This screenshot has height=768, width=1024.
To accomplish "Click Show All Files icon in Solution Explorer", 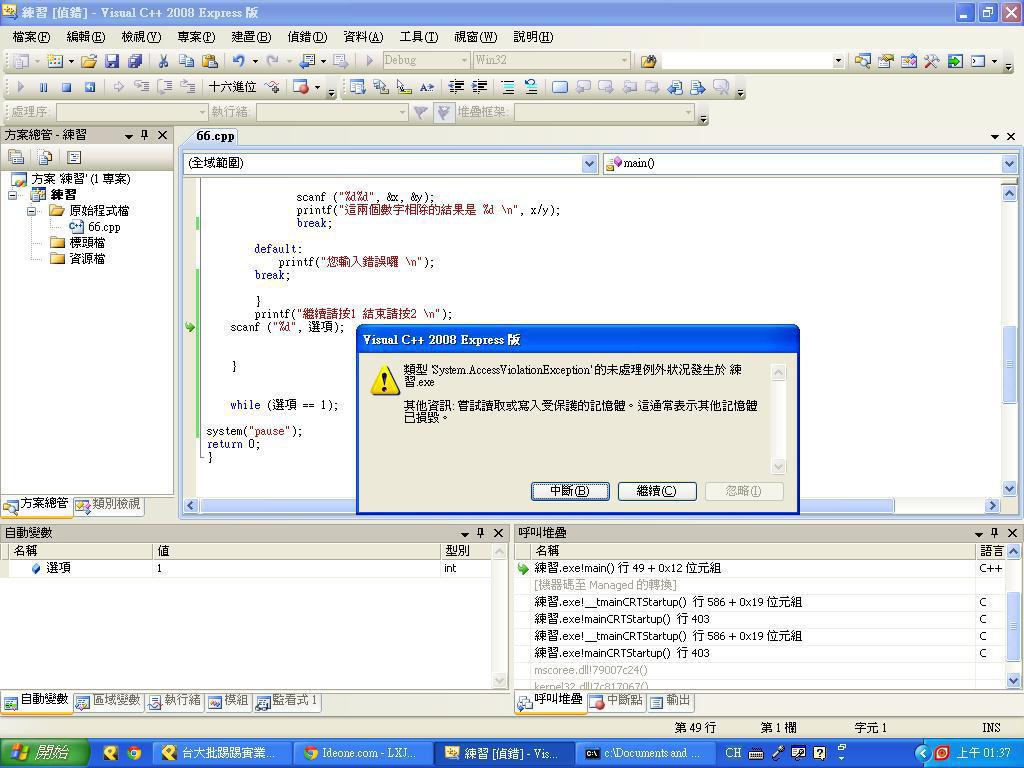I will coord(45,157).
